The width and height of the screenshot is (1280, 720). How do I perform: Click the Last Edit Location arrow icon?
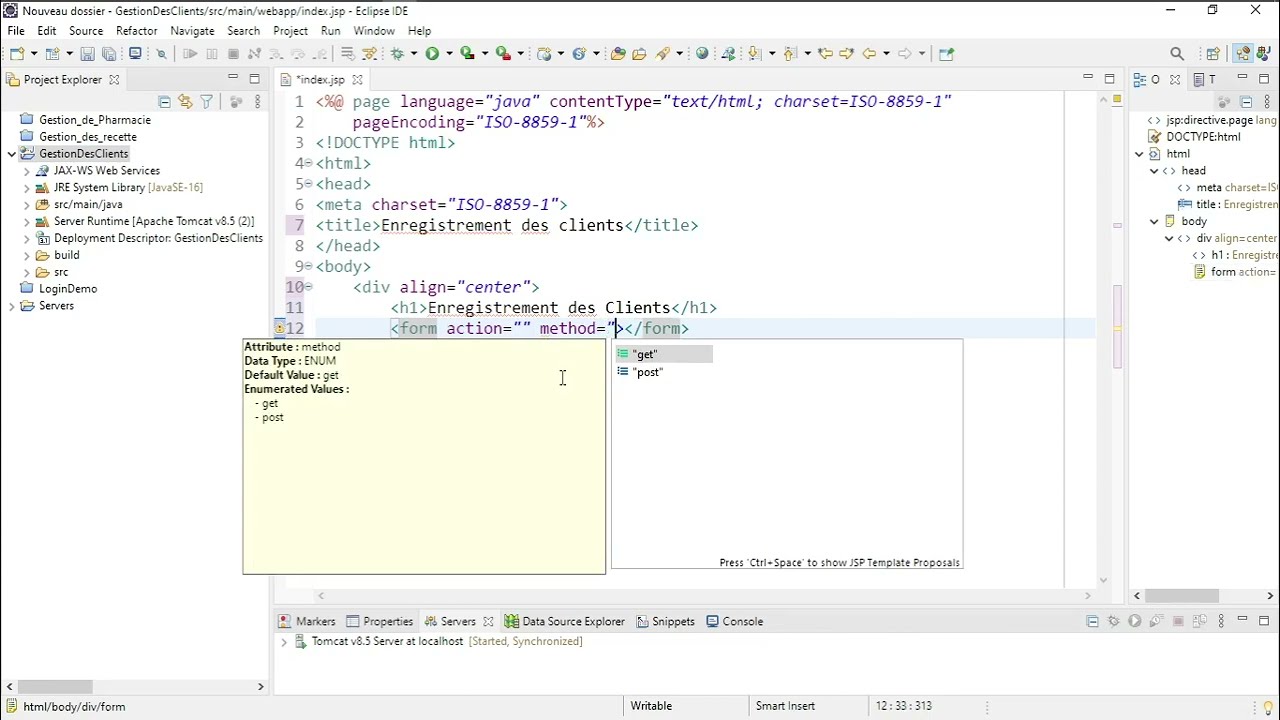[825, 53]
